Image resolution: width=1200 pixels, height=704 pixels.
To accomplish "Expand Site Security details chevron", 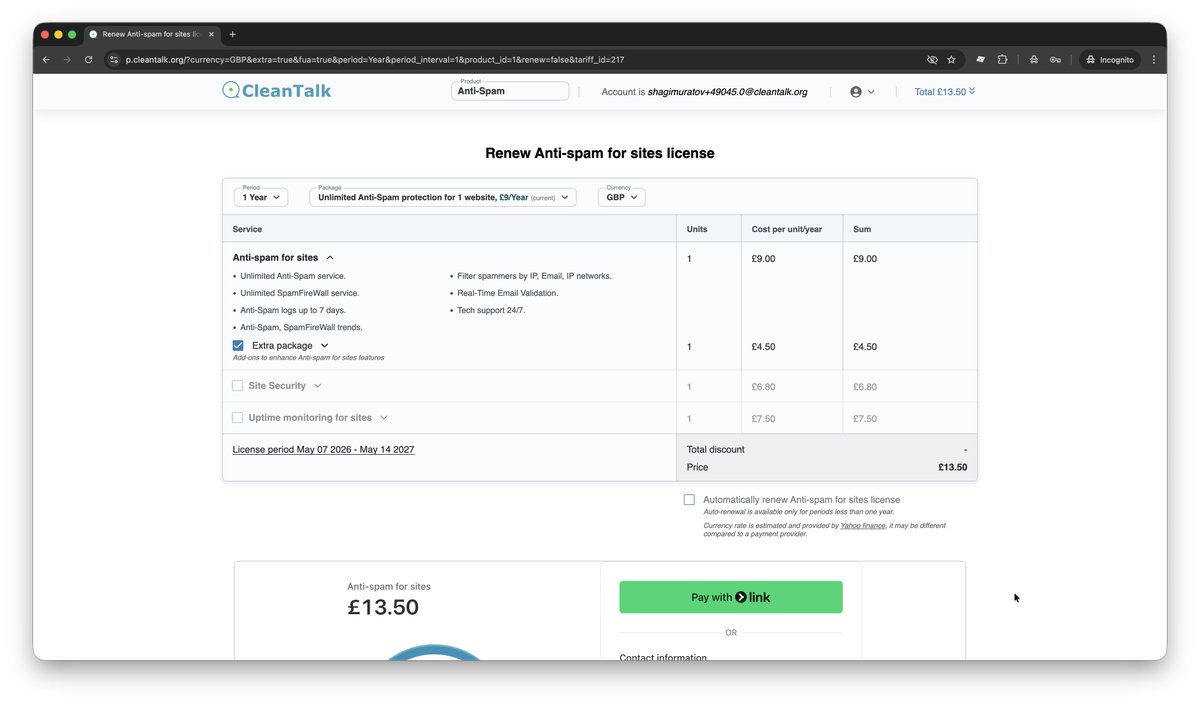I will 318,386.
